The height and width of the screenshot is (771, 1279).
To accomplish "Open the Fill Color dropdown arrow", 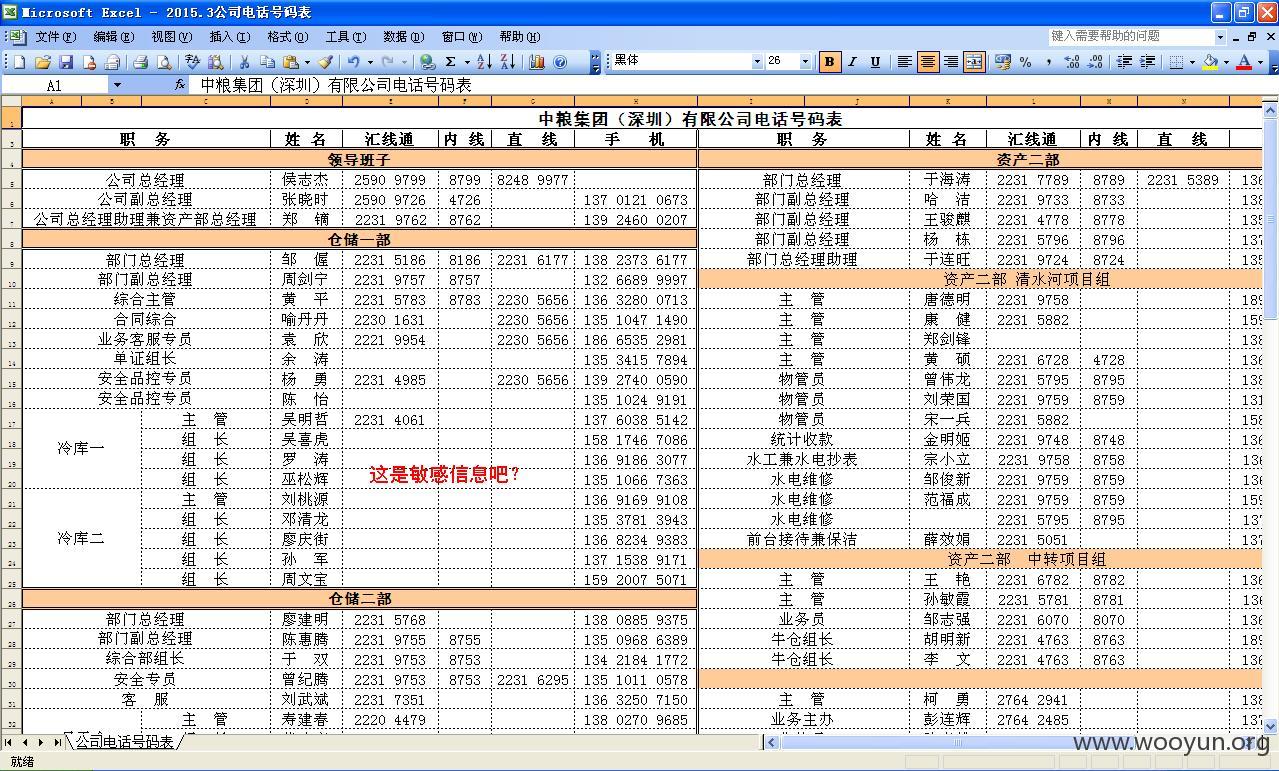I will pos(1226,62).
